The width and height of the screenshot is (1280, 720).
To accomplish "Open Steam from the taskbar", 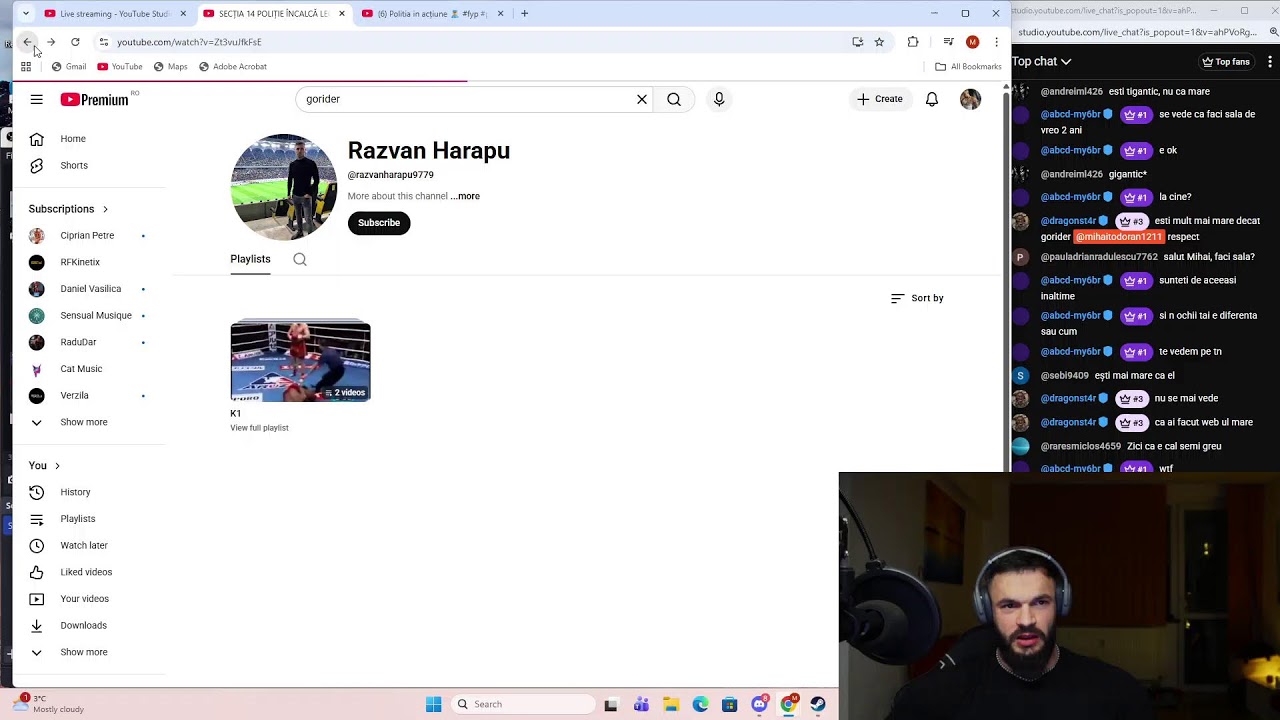I will point(818,704).
